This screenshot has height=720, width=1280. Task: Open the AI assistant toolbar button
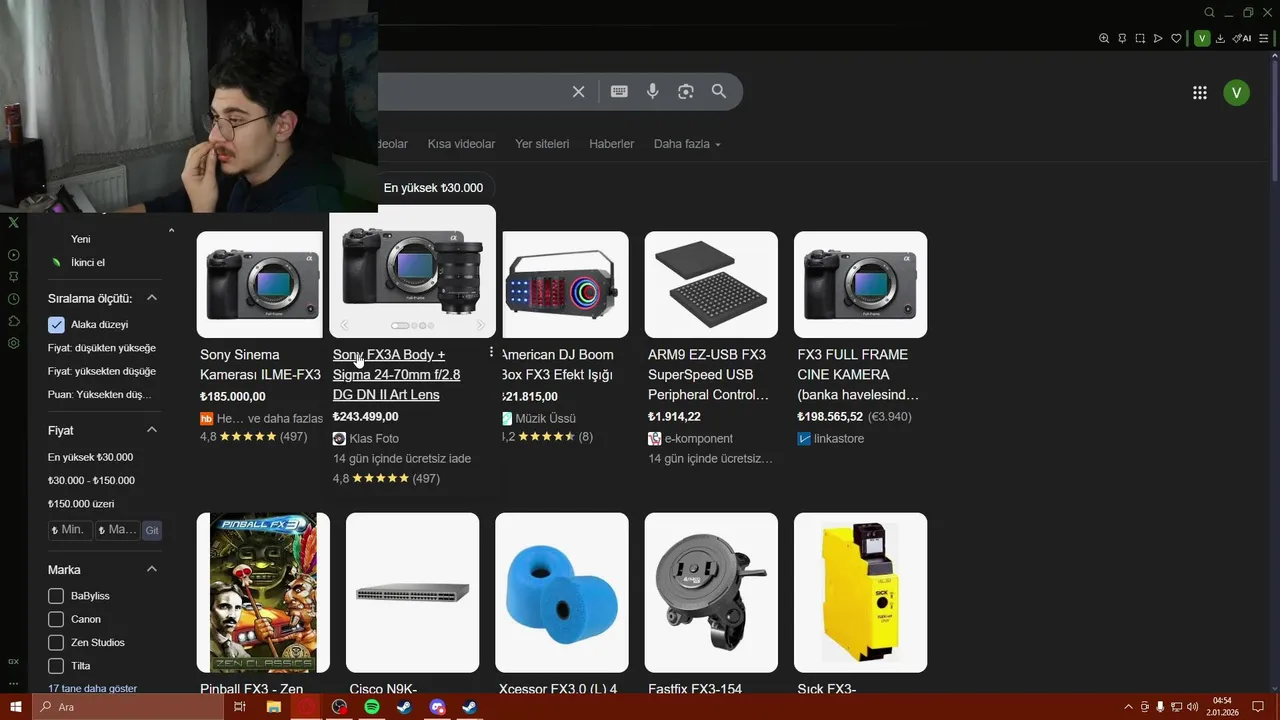1242,38
